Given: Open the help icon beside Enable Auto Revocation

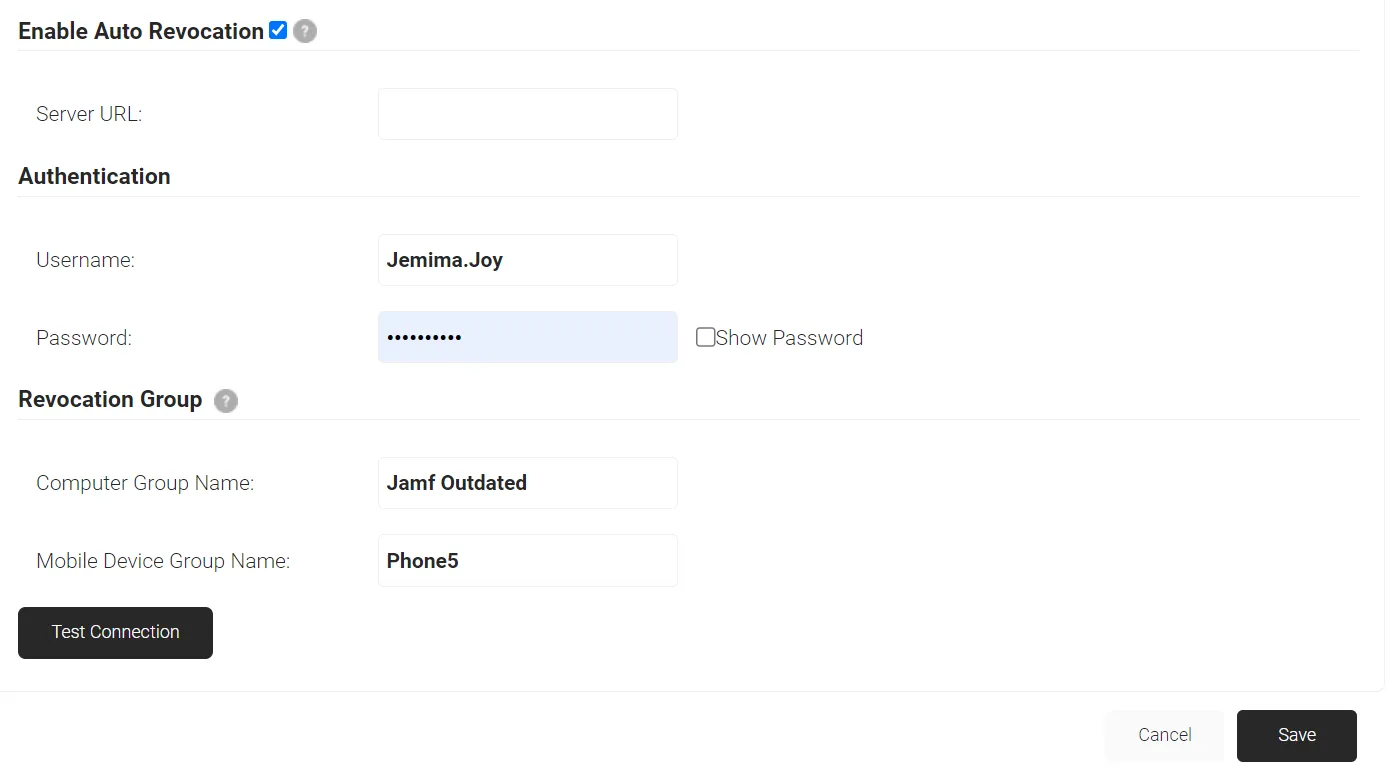Looking at the screenshot, I should click(x=305, y=31).
